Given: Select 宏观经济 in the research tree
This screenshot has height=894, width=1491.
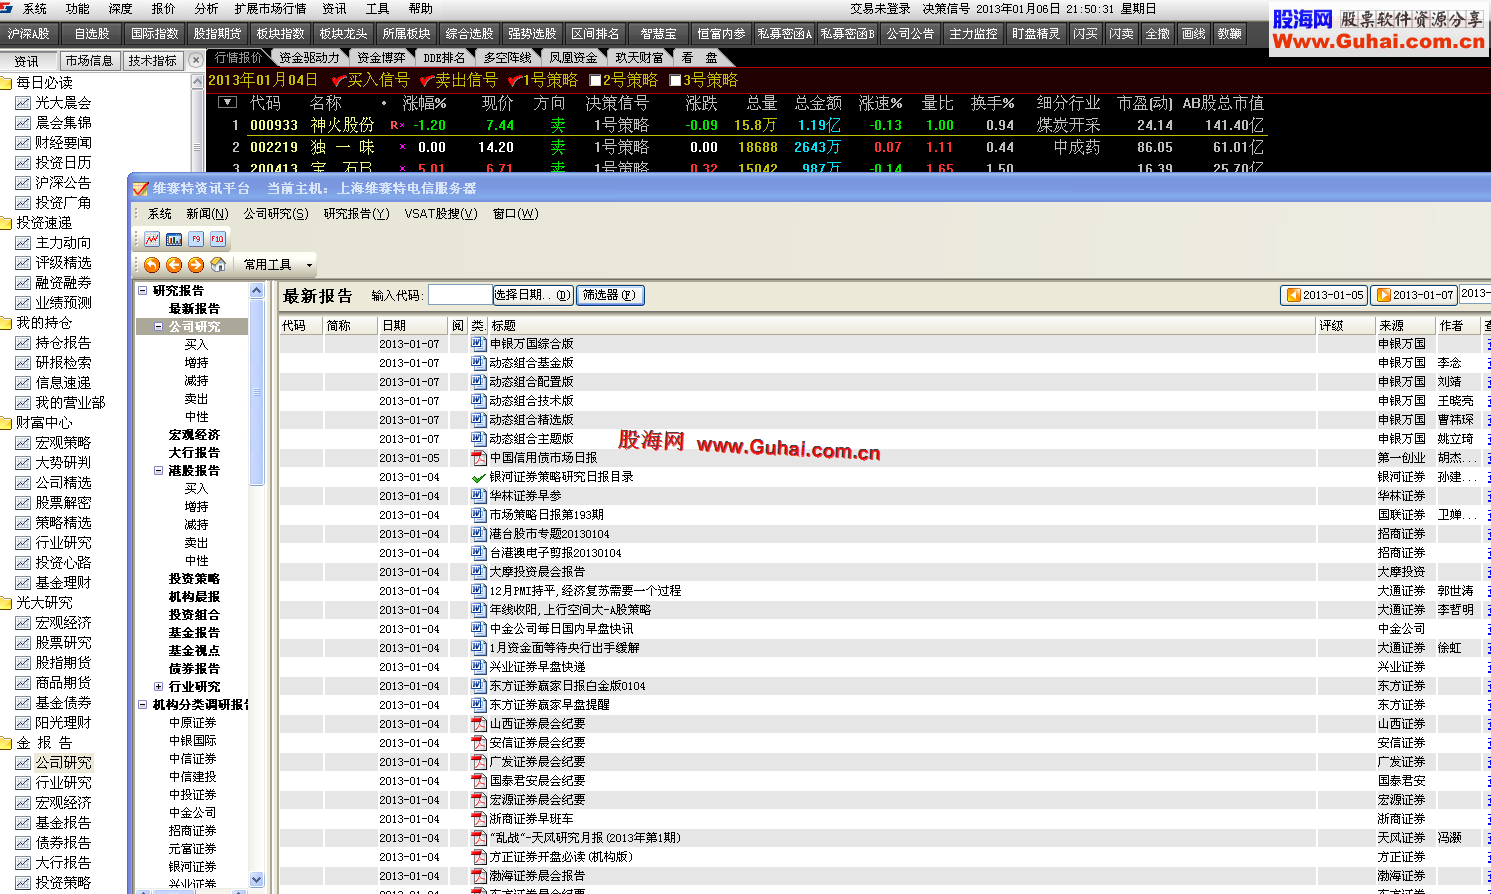Looking at the screenshot, I should [194, 435].
